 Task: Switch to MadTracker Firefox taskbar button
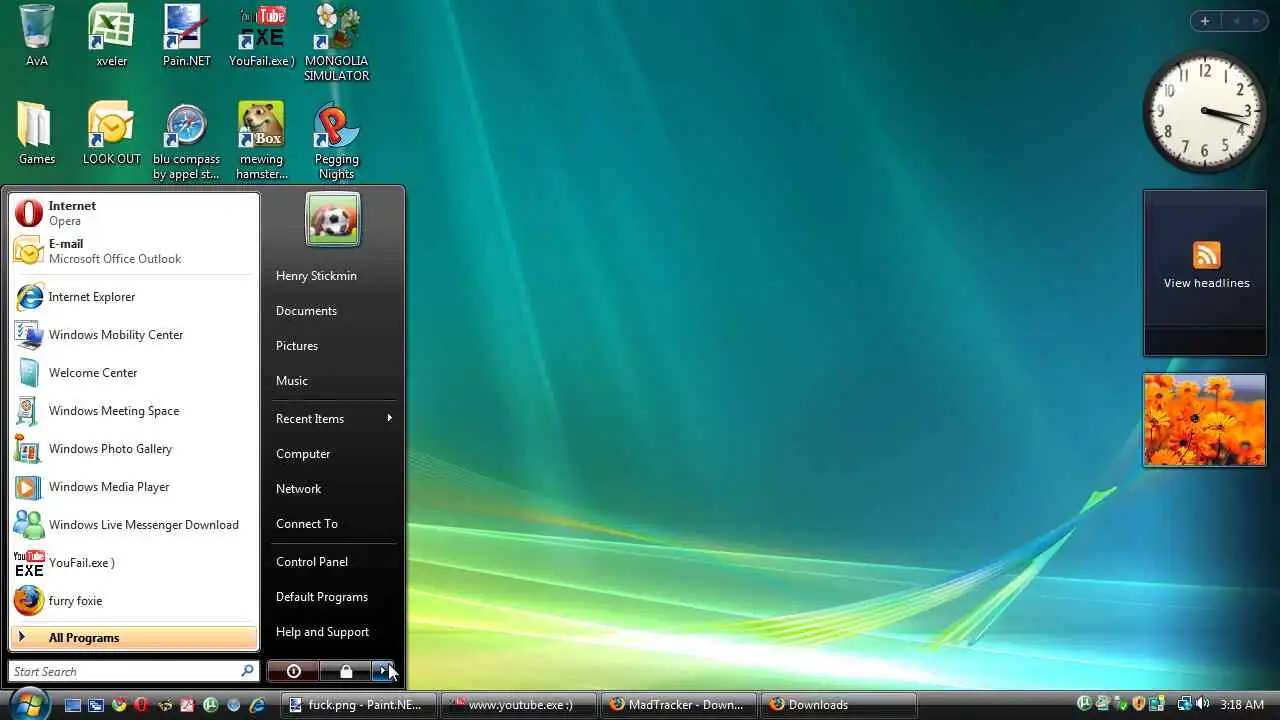pos(679,705)
